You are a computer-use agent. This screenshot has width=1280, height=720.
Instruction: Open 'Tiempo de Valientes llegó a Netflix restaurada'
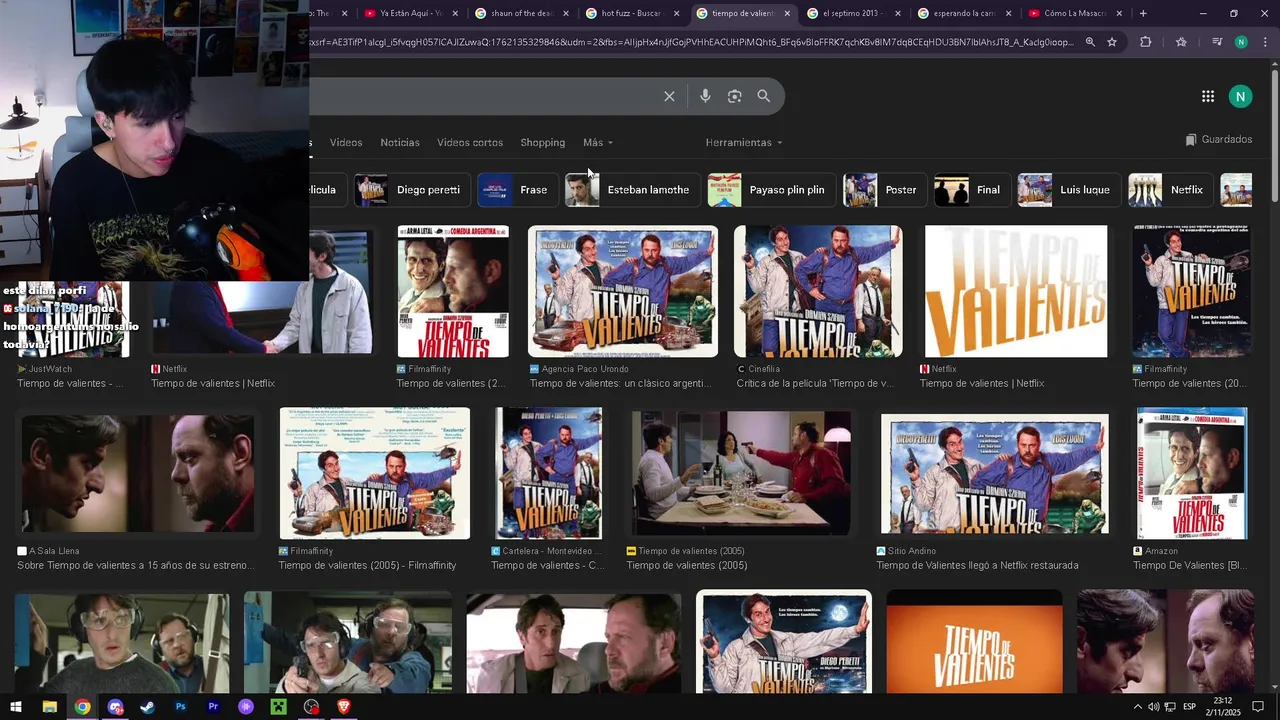pos(977,566)
